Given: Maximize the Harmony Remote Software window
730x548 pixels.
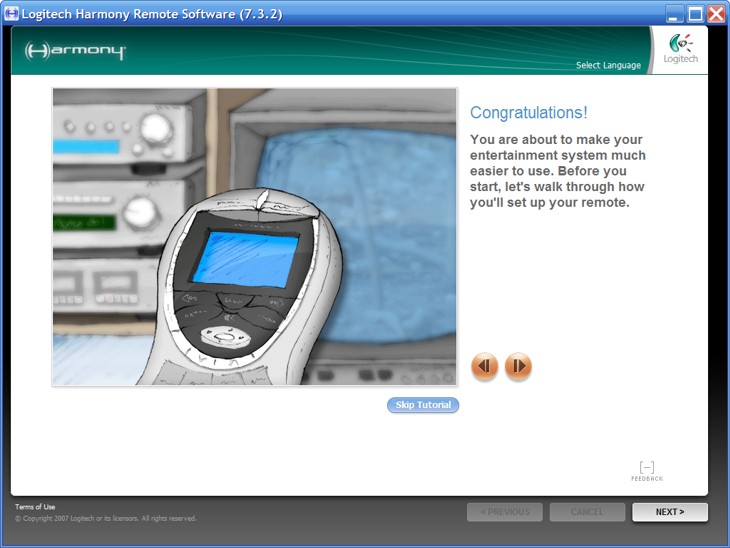Looking at the screenshot, I should pyautogui.click(x=695, y=14).
